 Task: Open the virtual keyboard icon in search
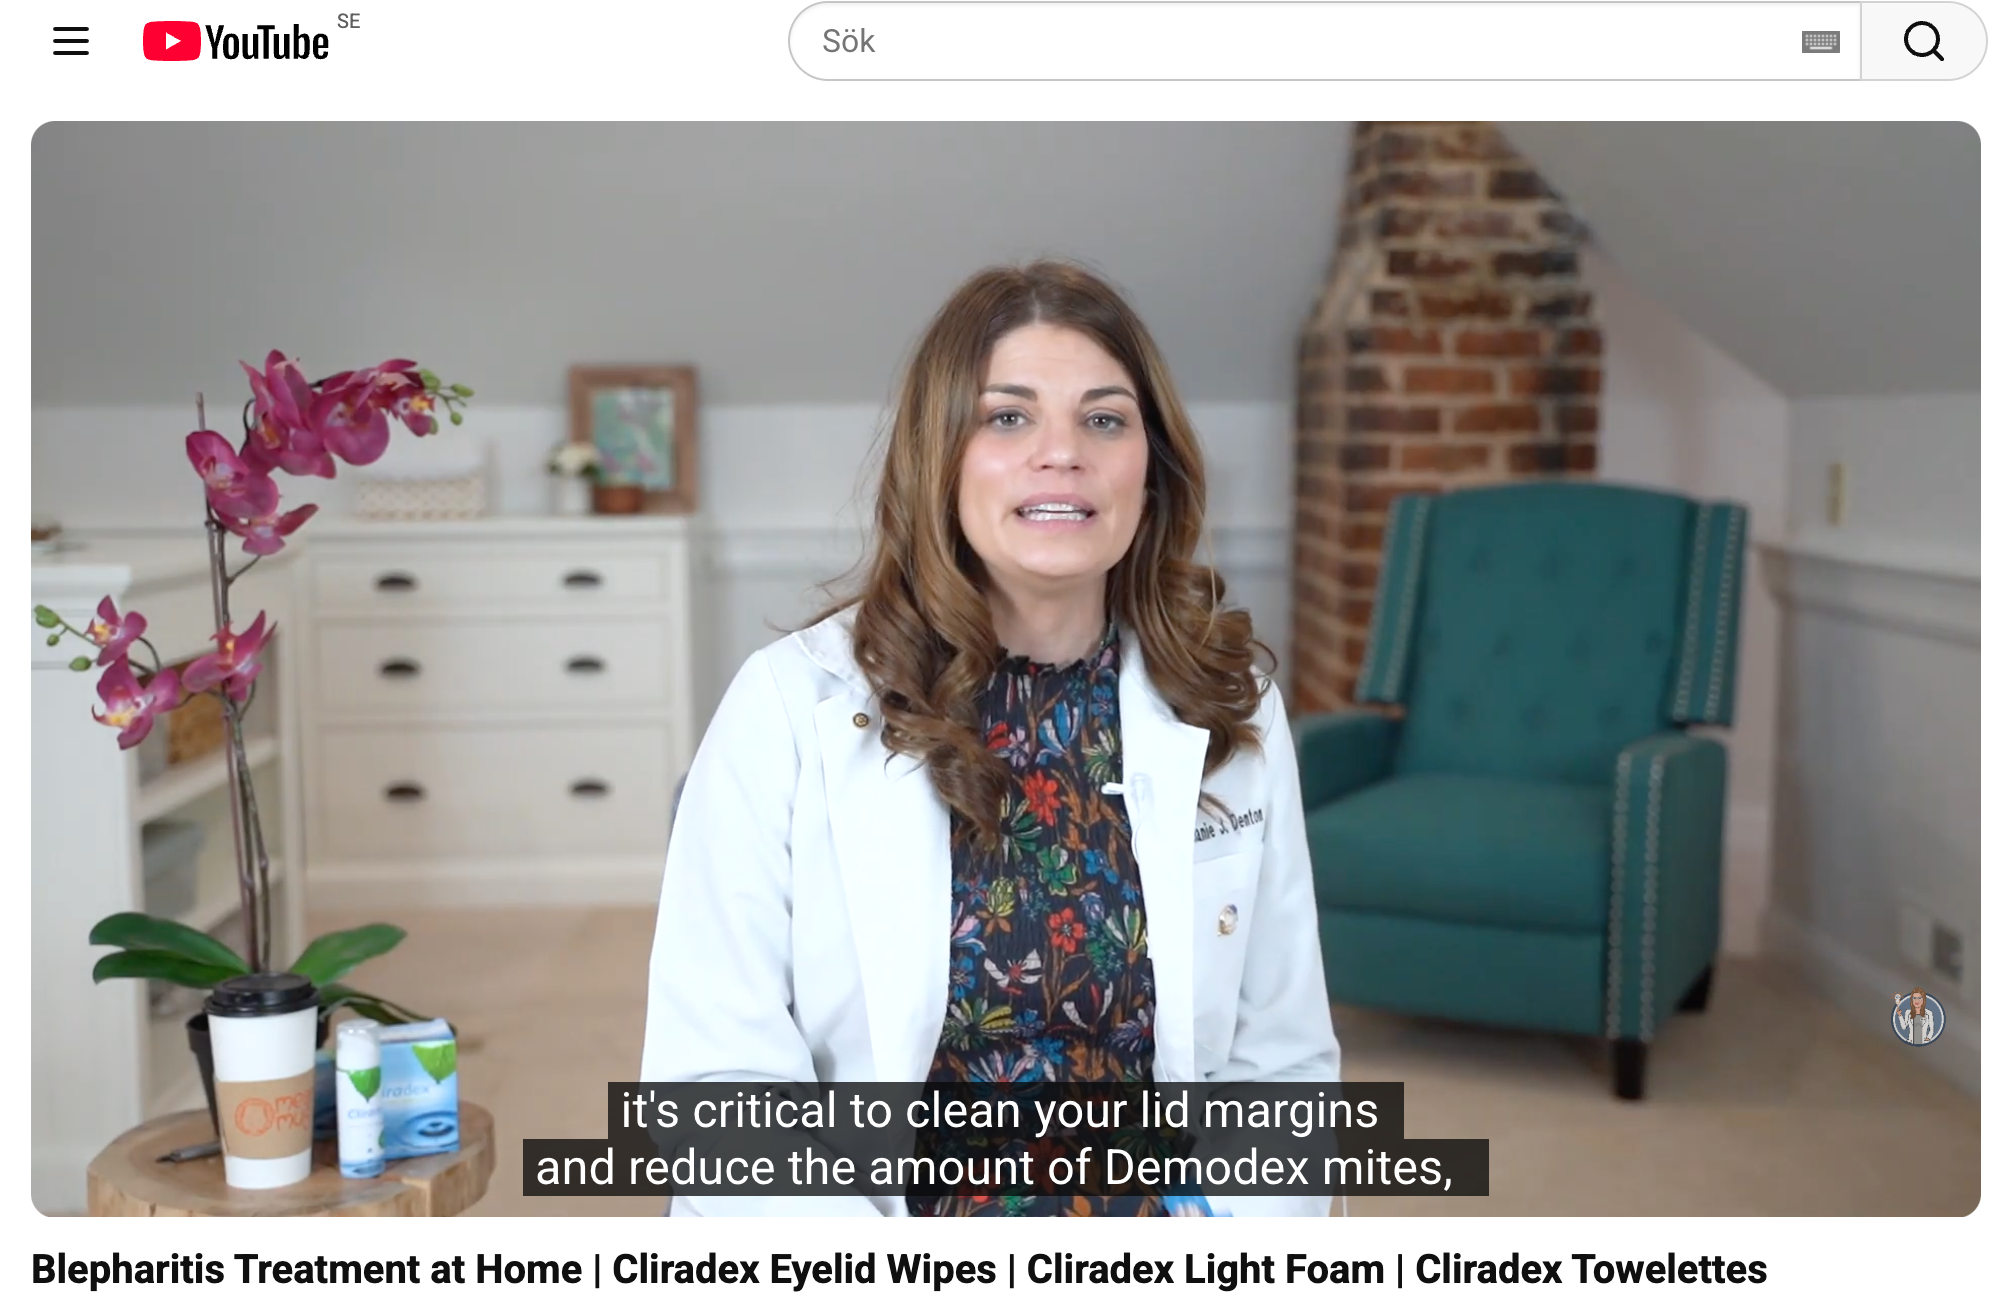pyautogui.click(x=1820, y=42)
